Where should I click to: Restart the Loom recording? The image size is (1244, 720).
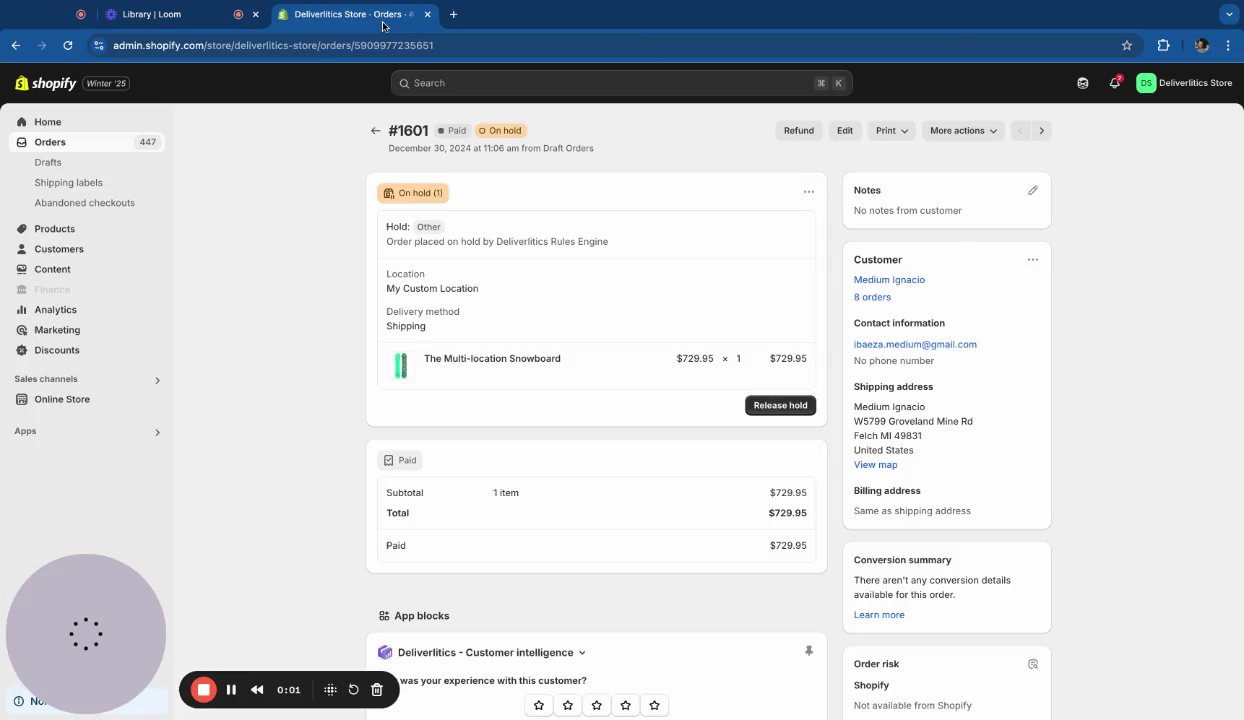pos(353,690)
